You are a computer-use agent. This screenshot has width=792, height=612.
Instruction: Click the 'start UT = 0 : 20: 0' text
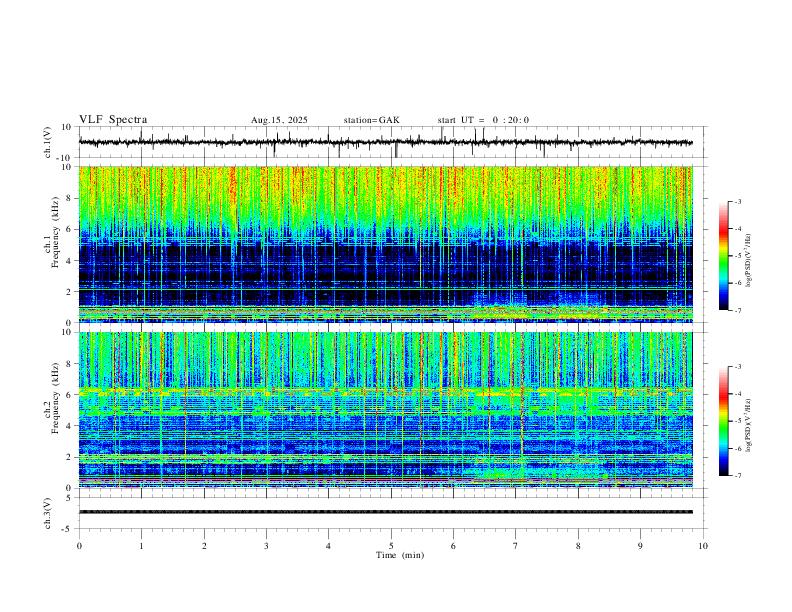pos(483,120)
